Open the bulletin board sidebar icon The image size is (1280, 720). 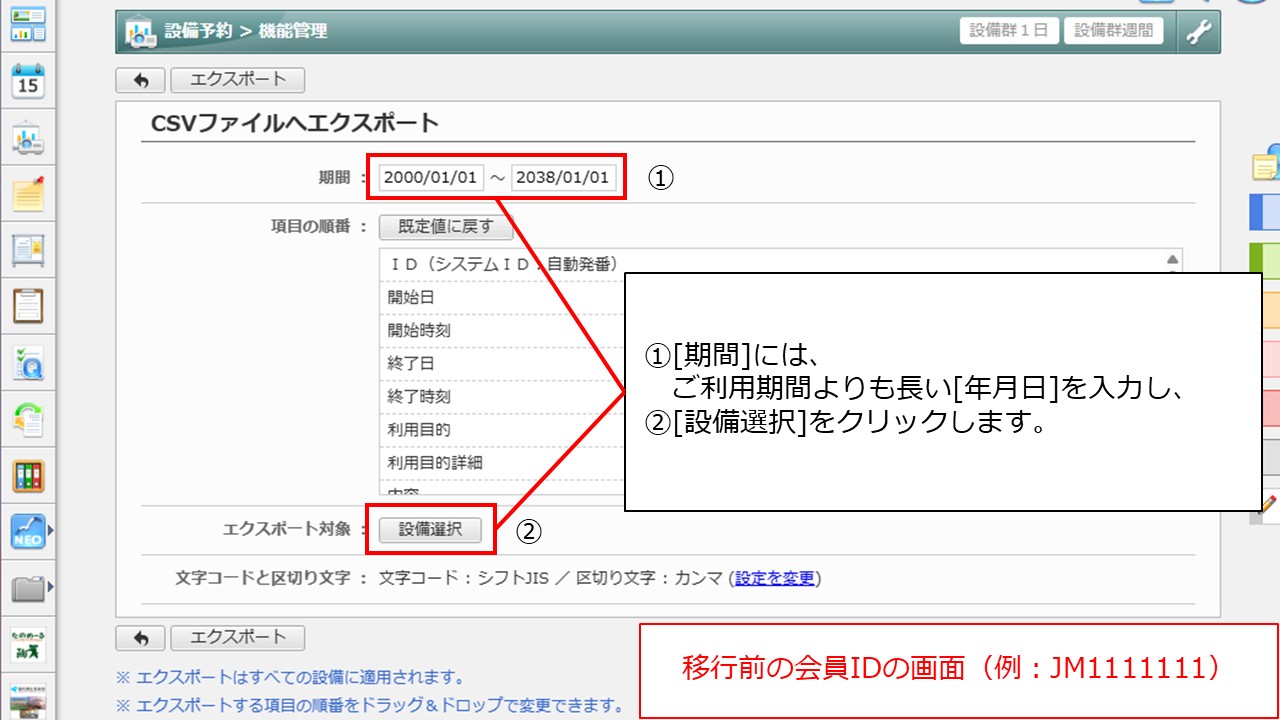tap(28, 250)
